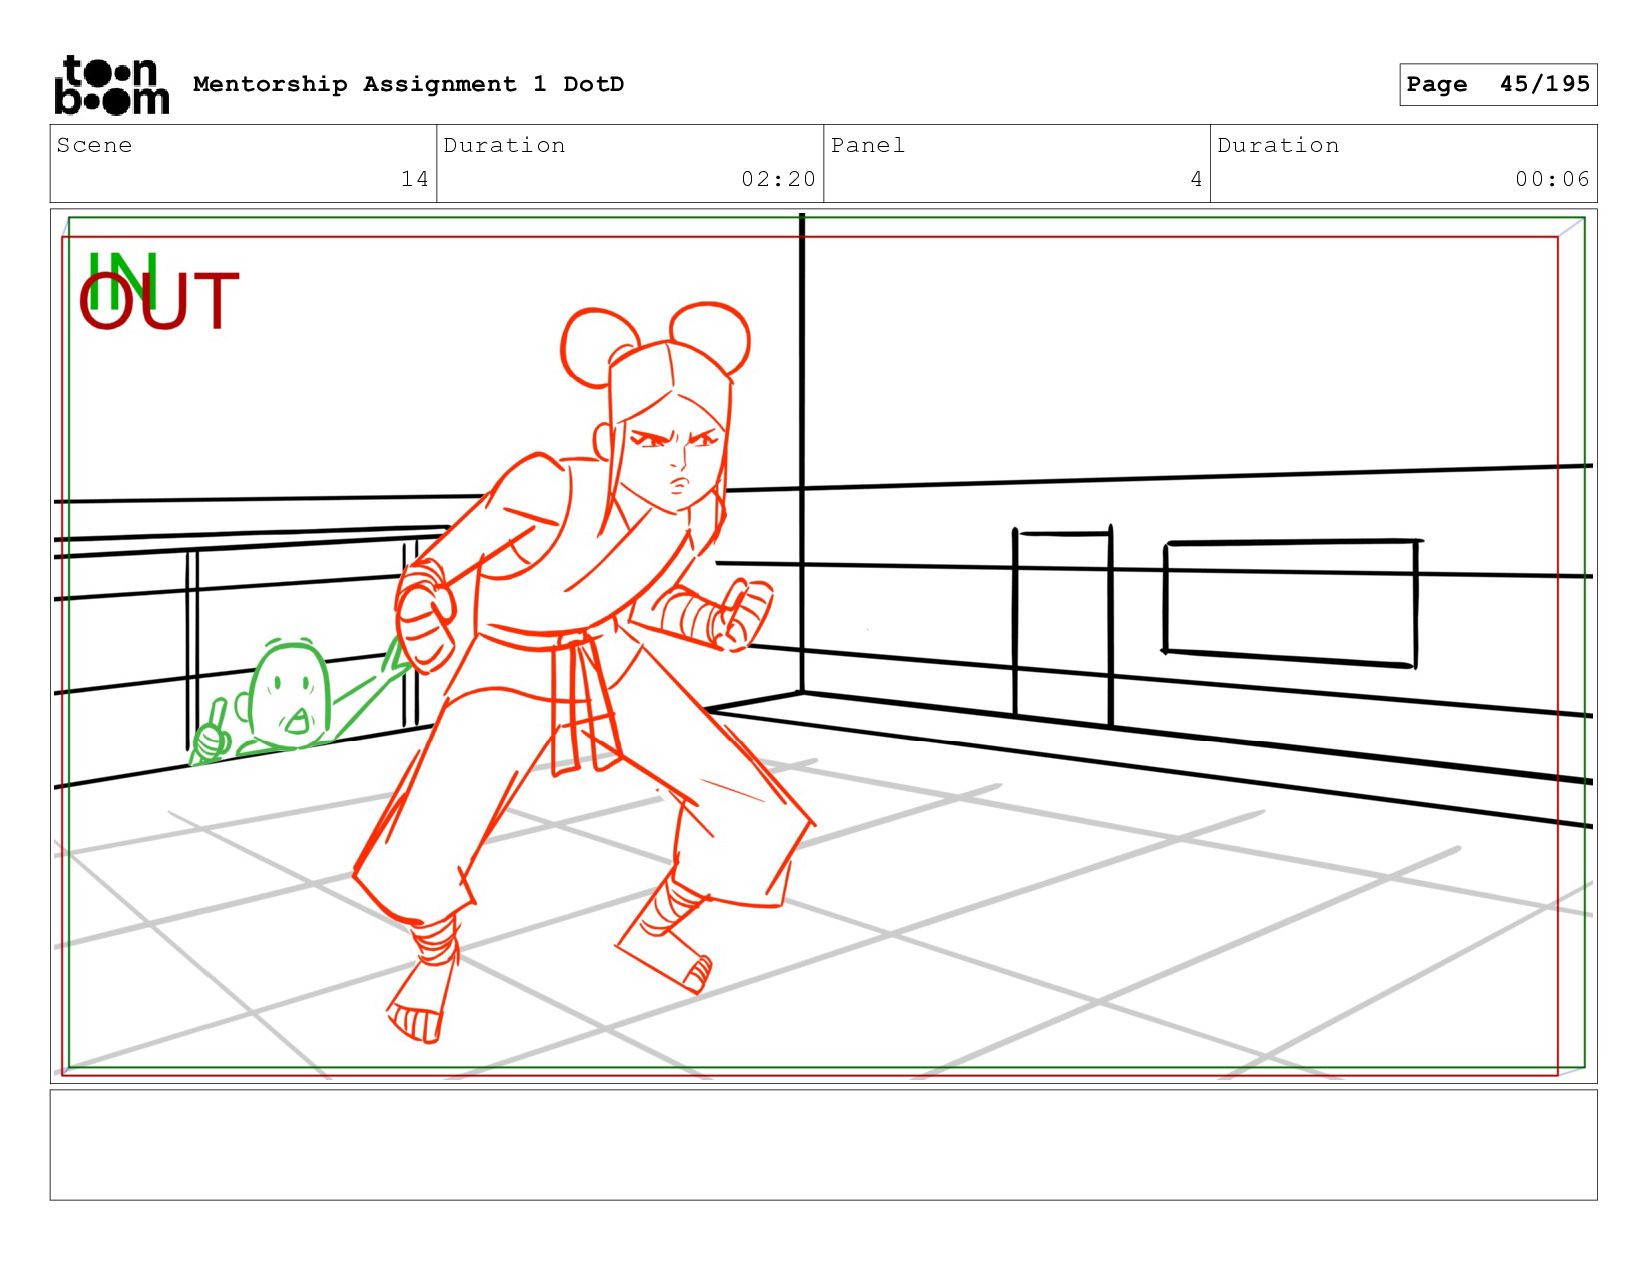The image size is (1650, 1275).
Task: Select the panel duration 00:06 value
Action: [x=1551, y=179]
